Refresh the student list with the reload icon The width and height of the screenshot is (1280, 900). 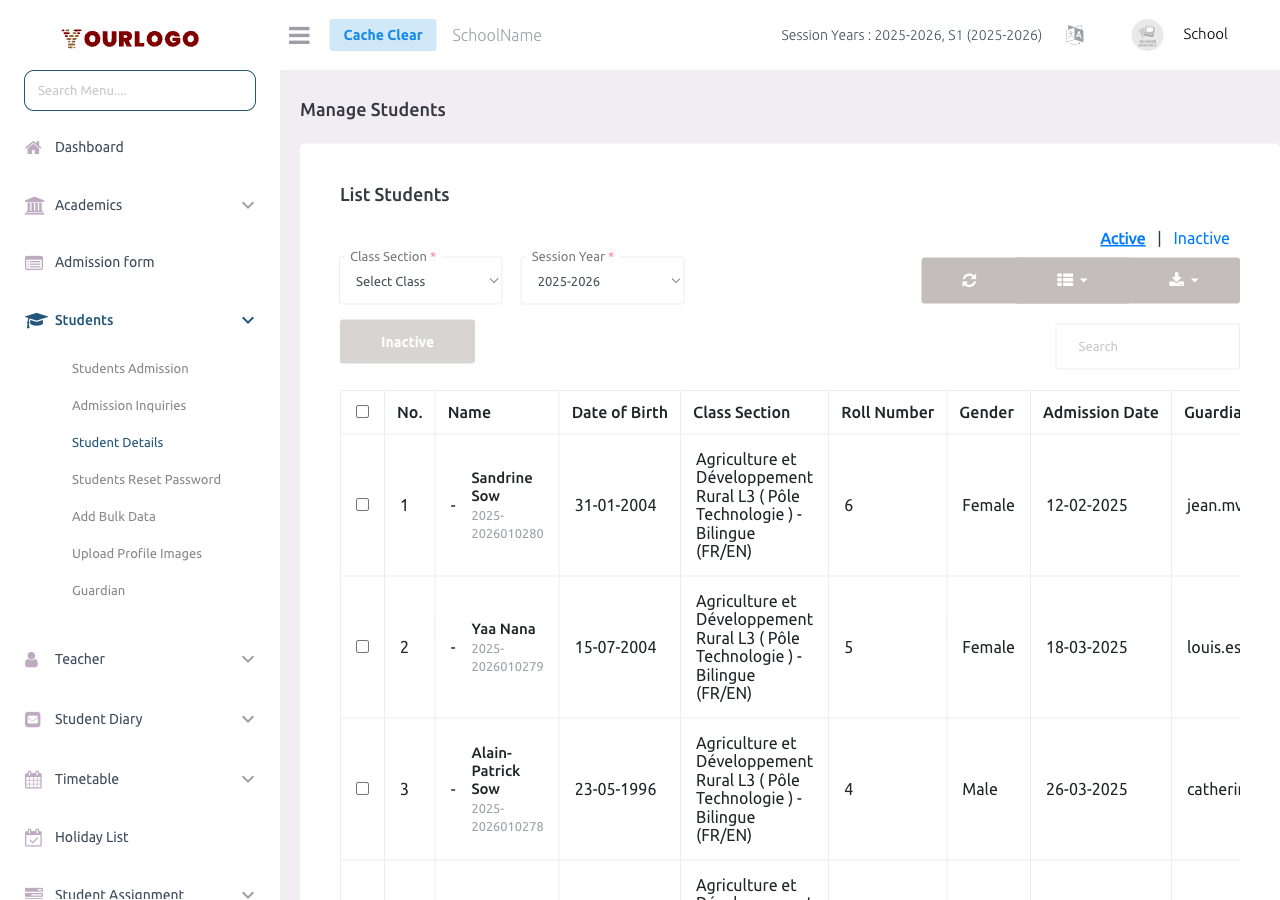[x=968, y=280]
